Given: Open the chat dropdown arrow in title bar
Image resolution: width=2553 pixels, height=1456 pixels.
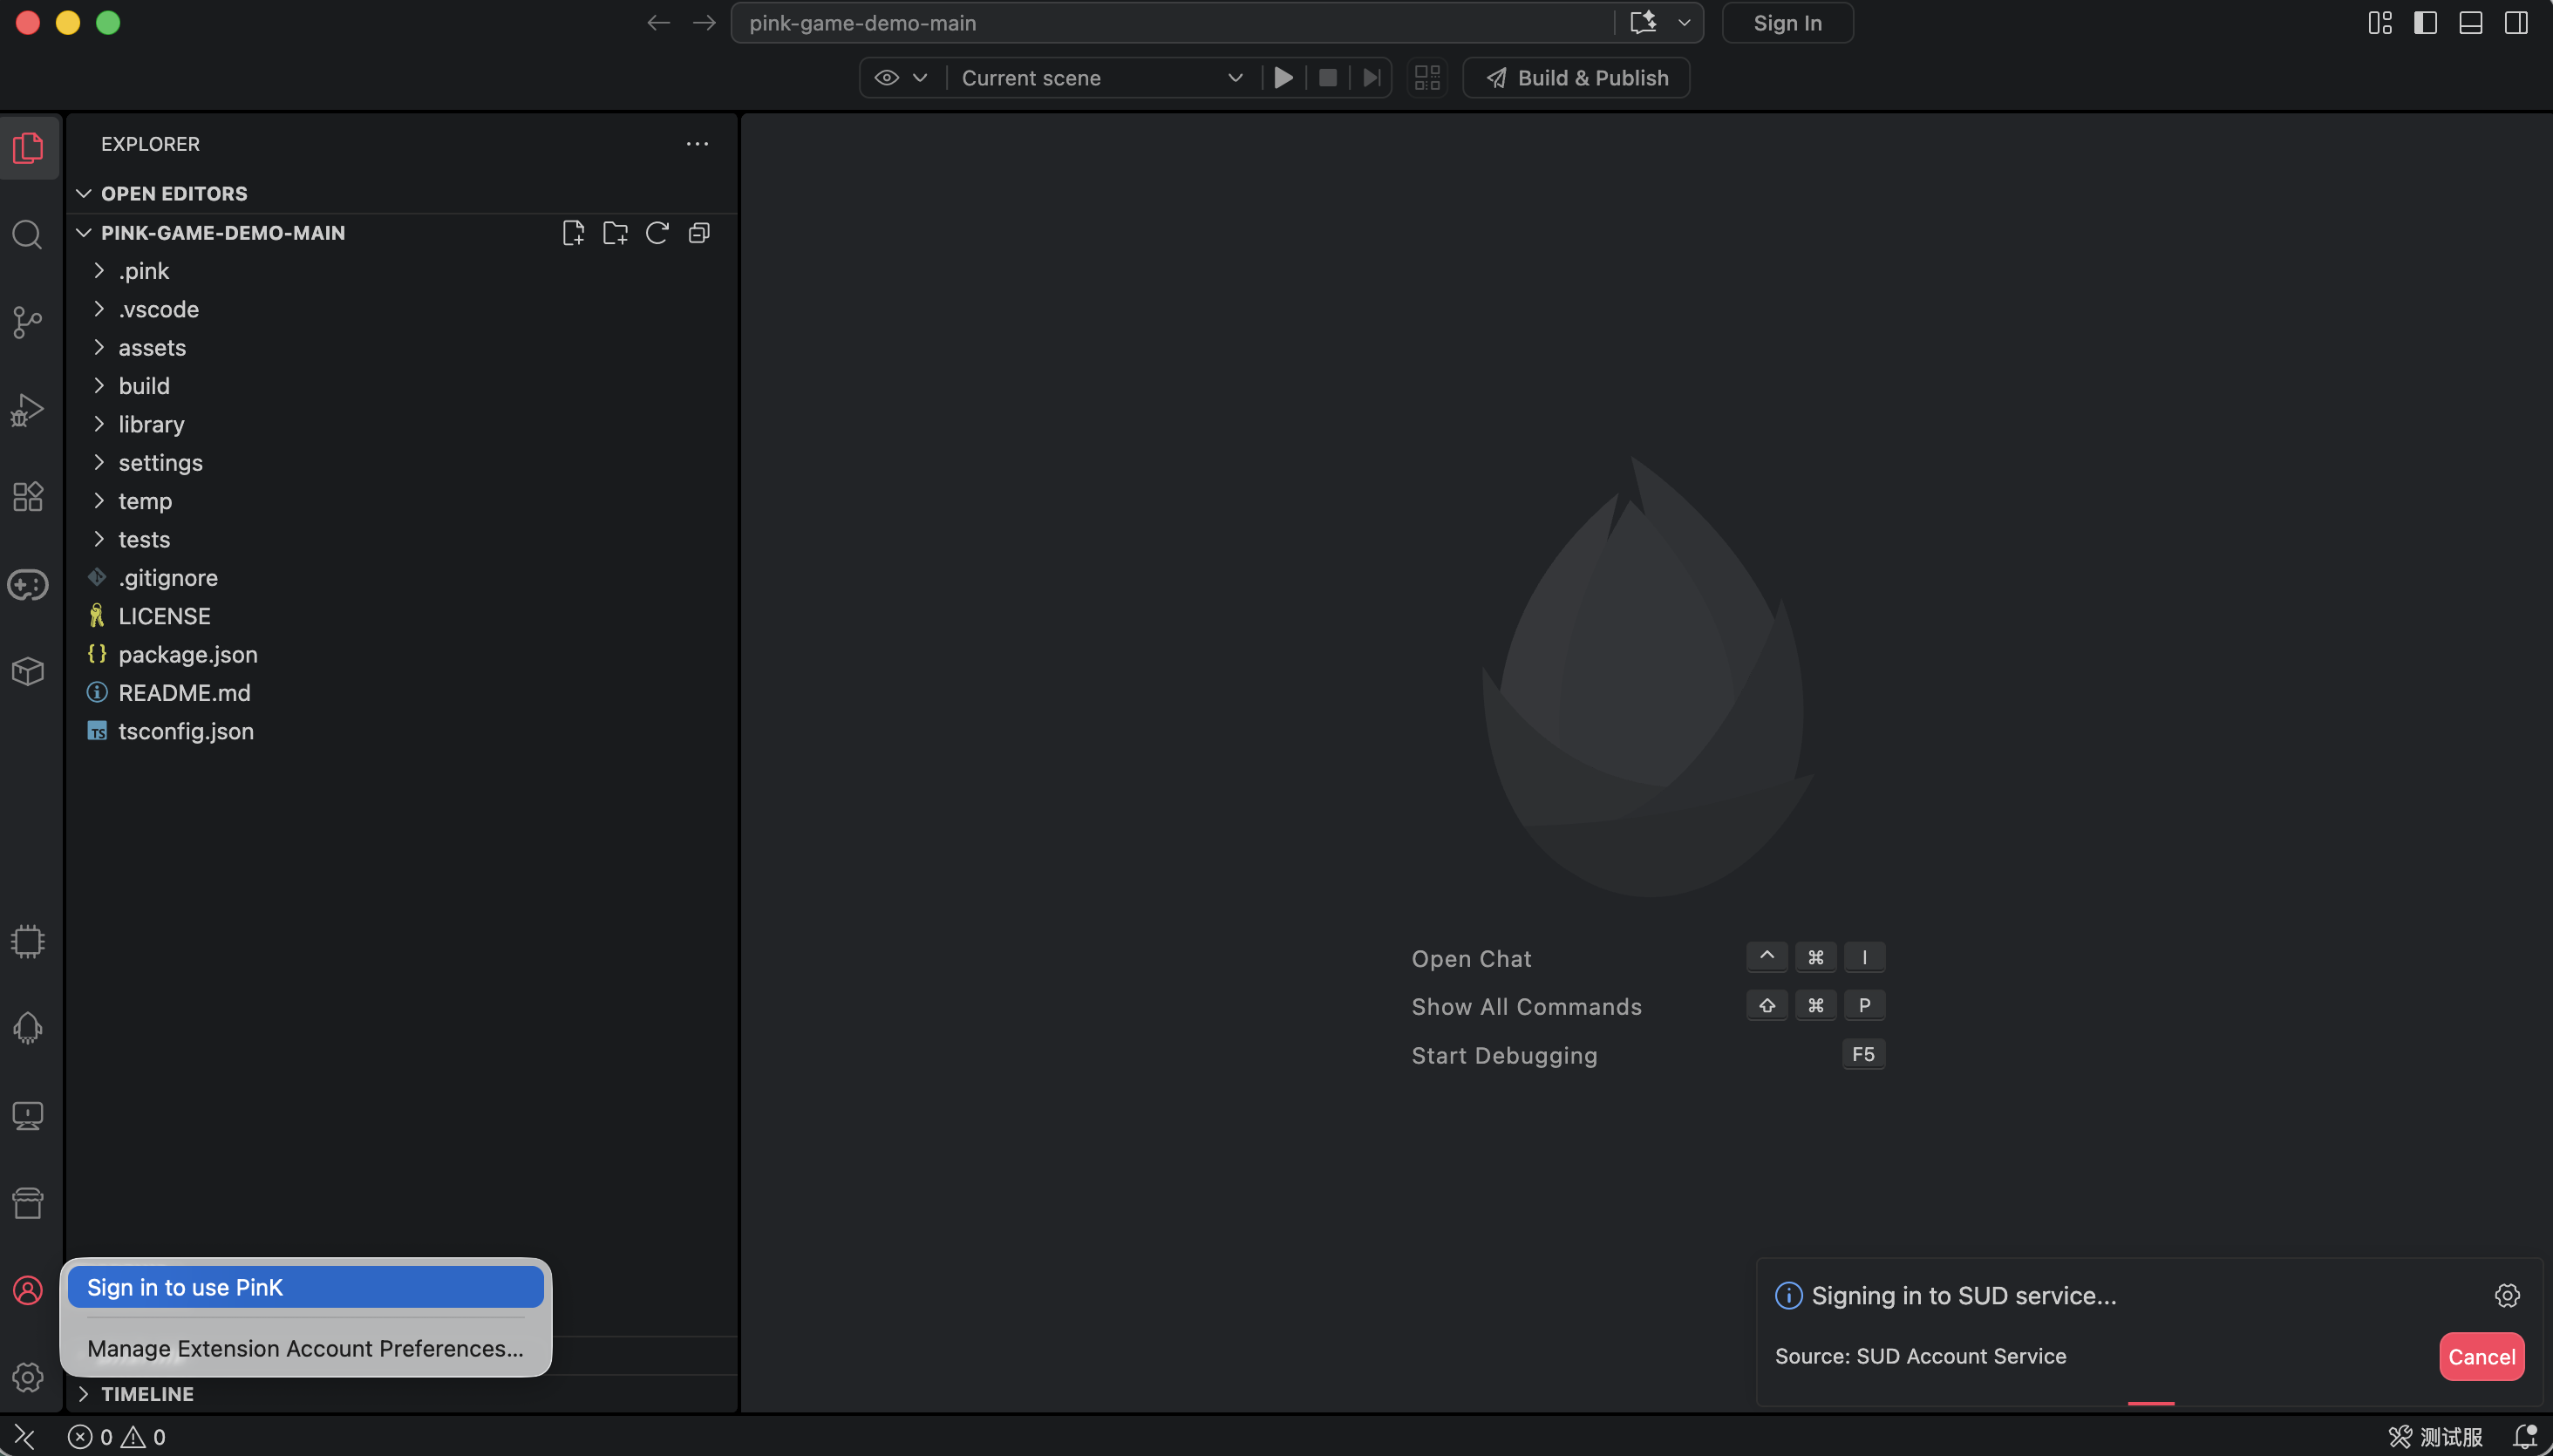Looking at the screenshot, I should (x=1684, y=23).
